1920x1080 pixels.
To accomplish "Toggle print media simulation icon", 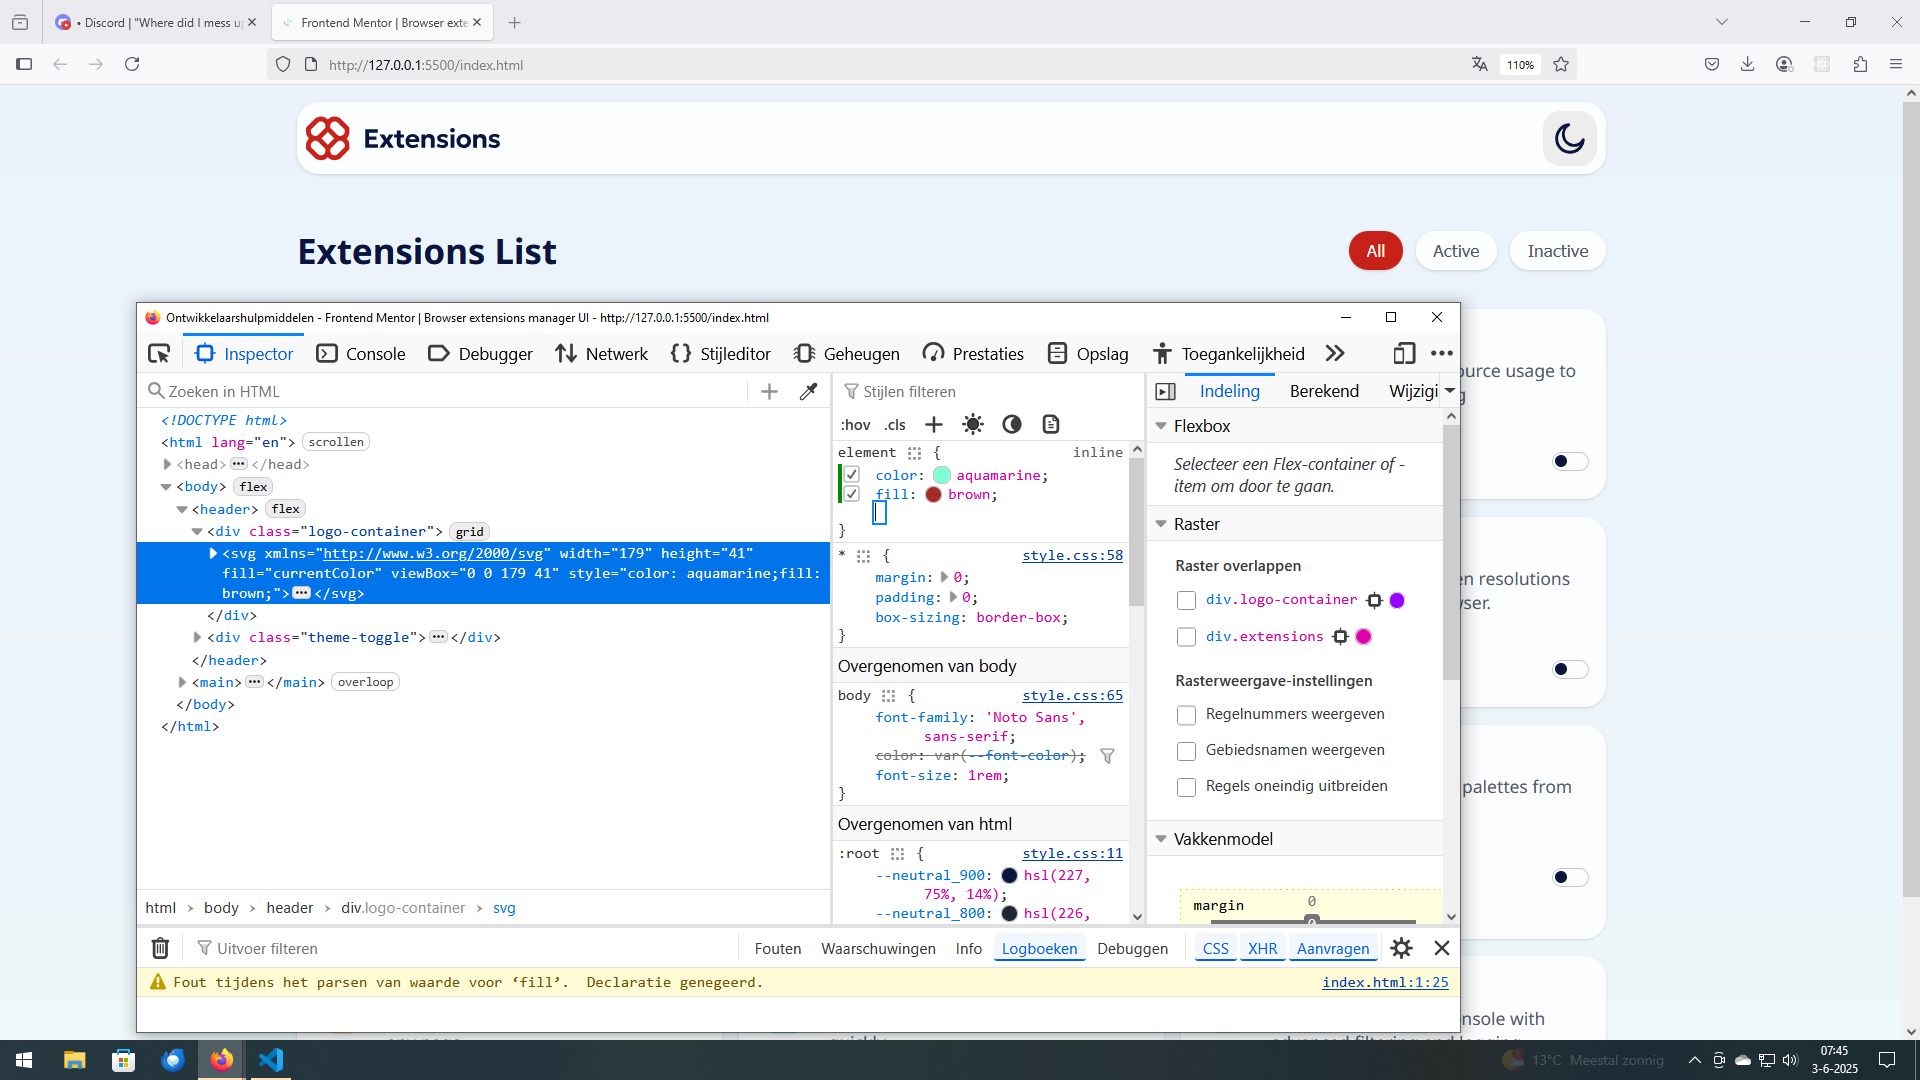I will [1050, 424].
